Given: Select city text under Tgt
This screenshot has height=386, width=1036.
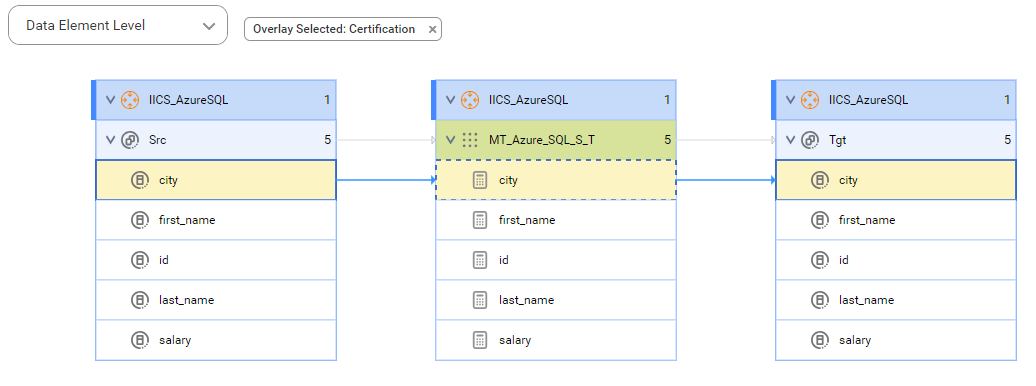Looking at the screenshot, I should 848,180.
